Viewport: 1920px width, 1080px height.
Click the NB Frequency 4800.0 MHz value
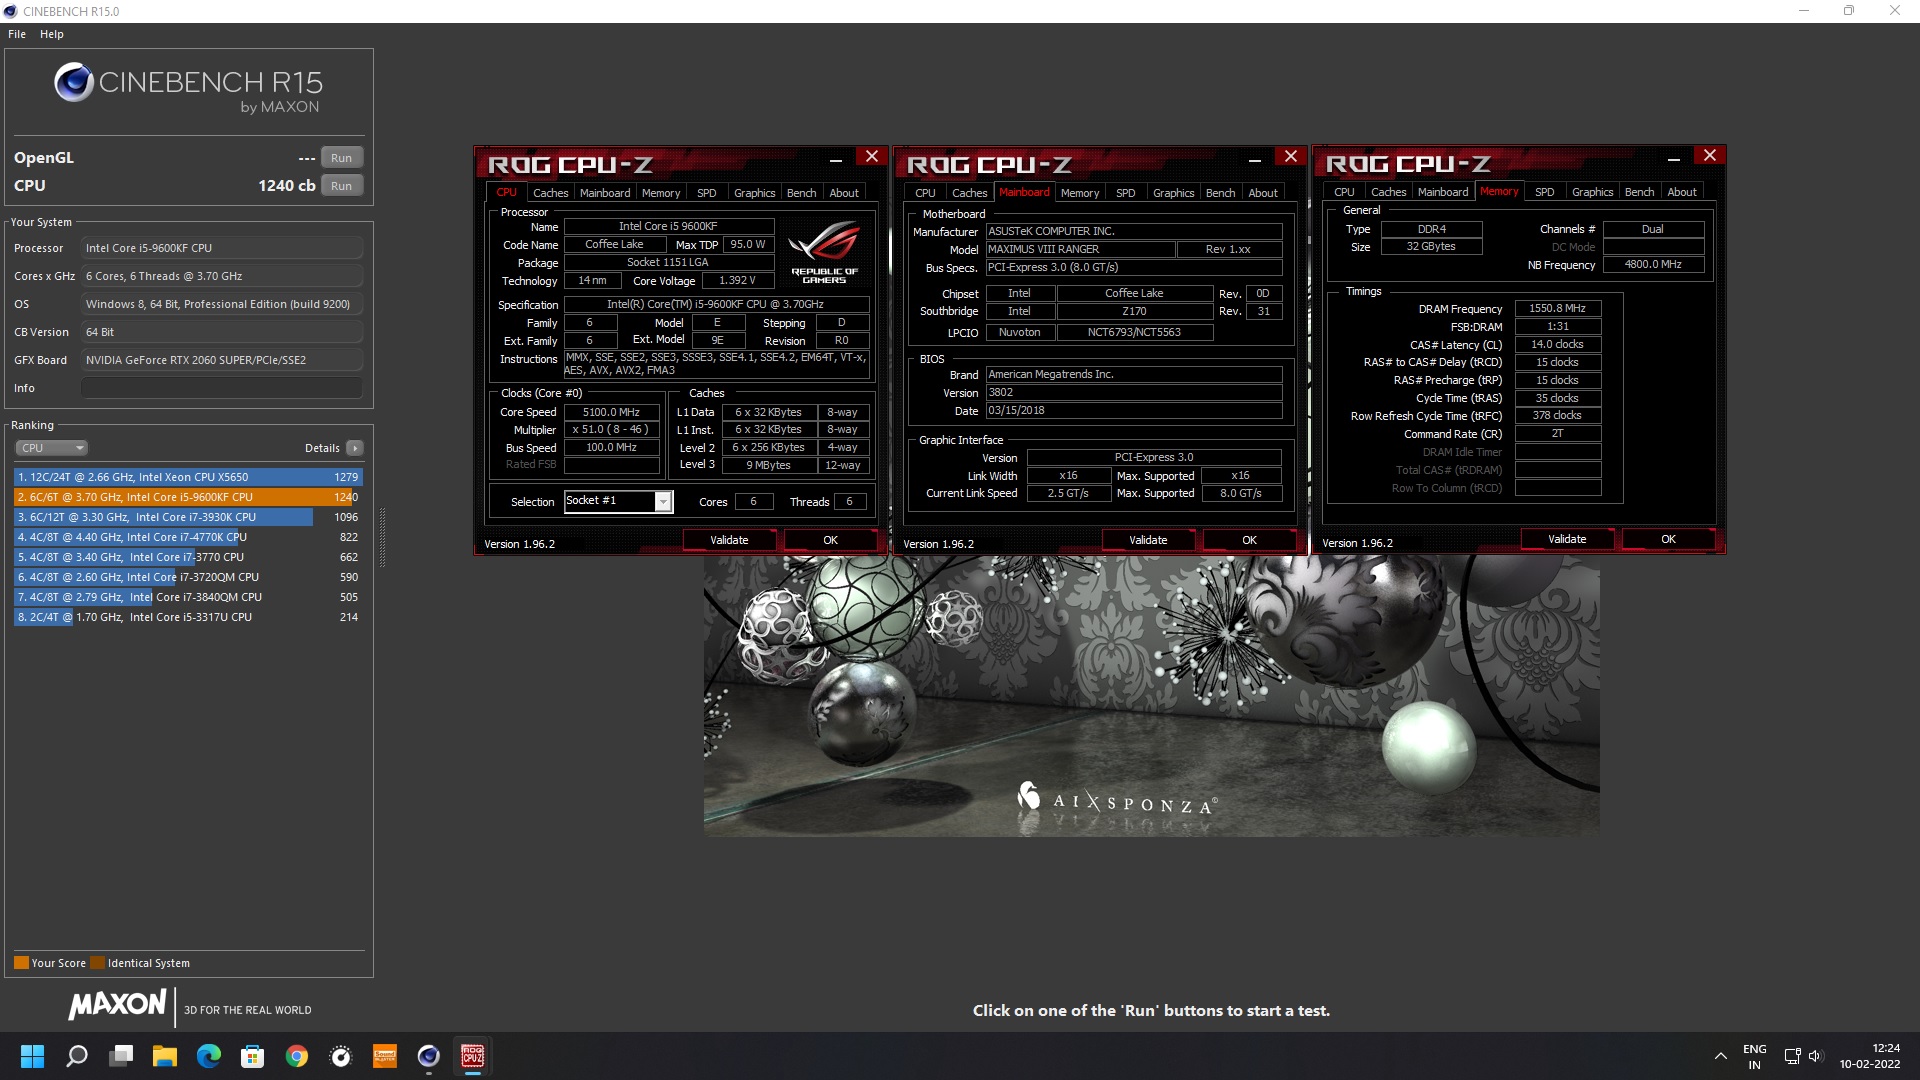[1653, 265]
